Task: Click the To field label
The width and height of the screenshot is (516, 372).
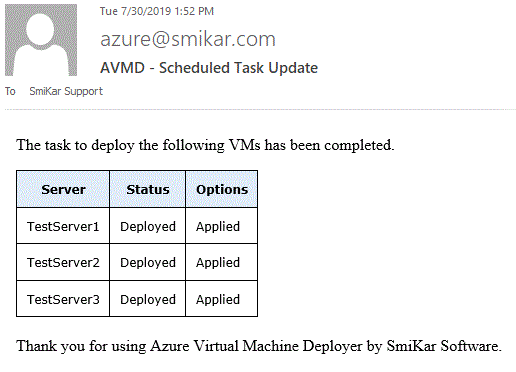Action: [10, 91]
